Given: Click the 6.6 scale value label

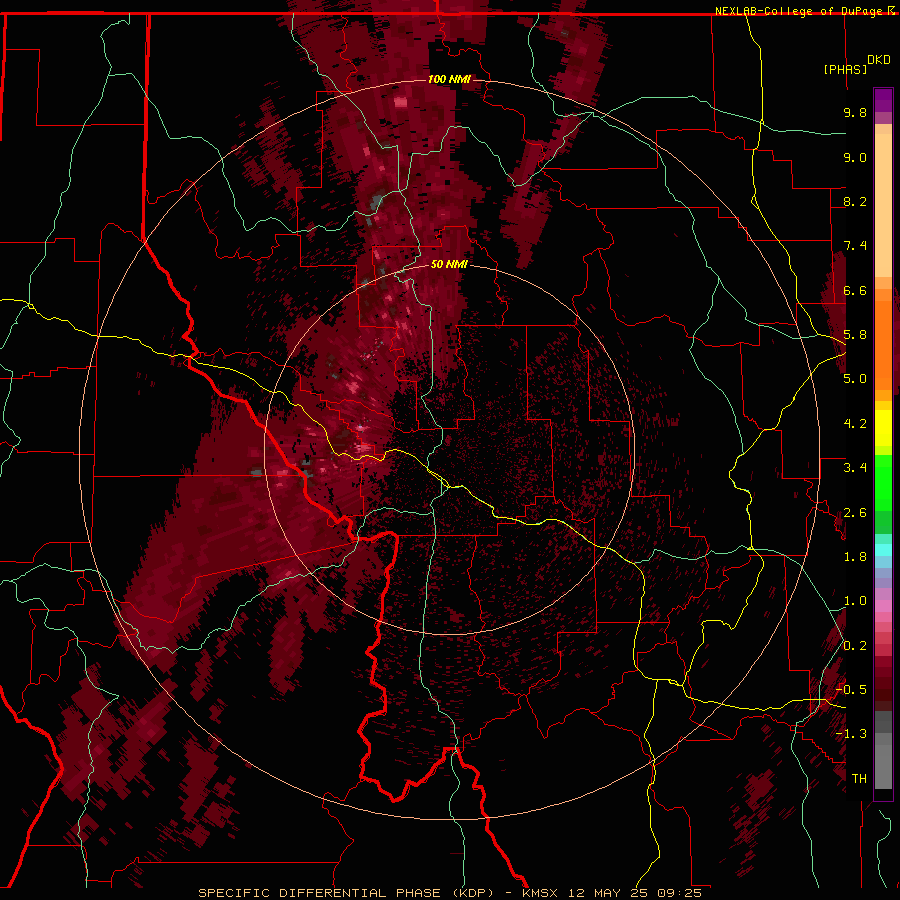Looking at the screenshot, I should coord(855,290).
